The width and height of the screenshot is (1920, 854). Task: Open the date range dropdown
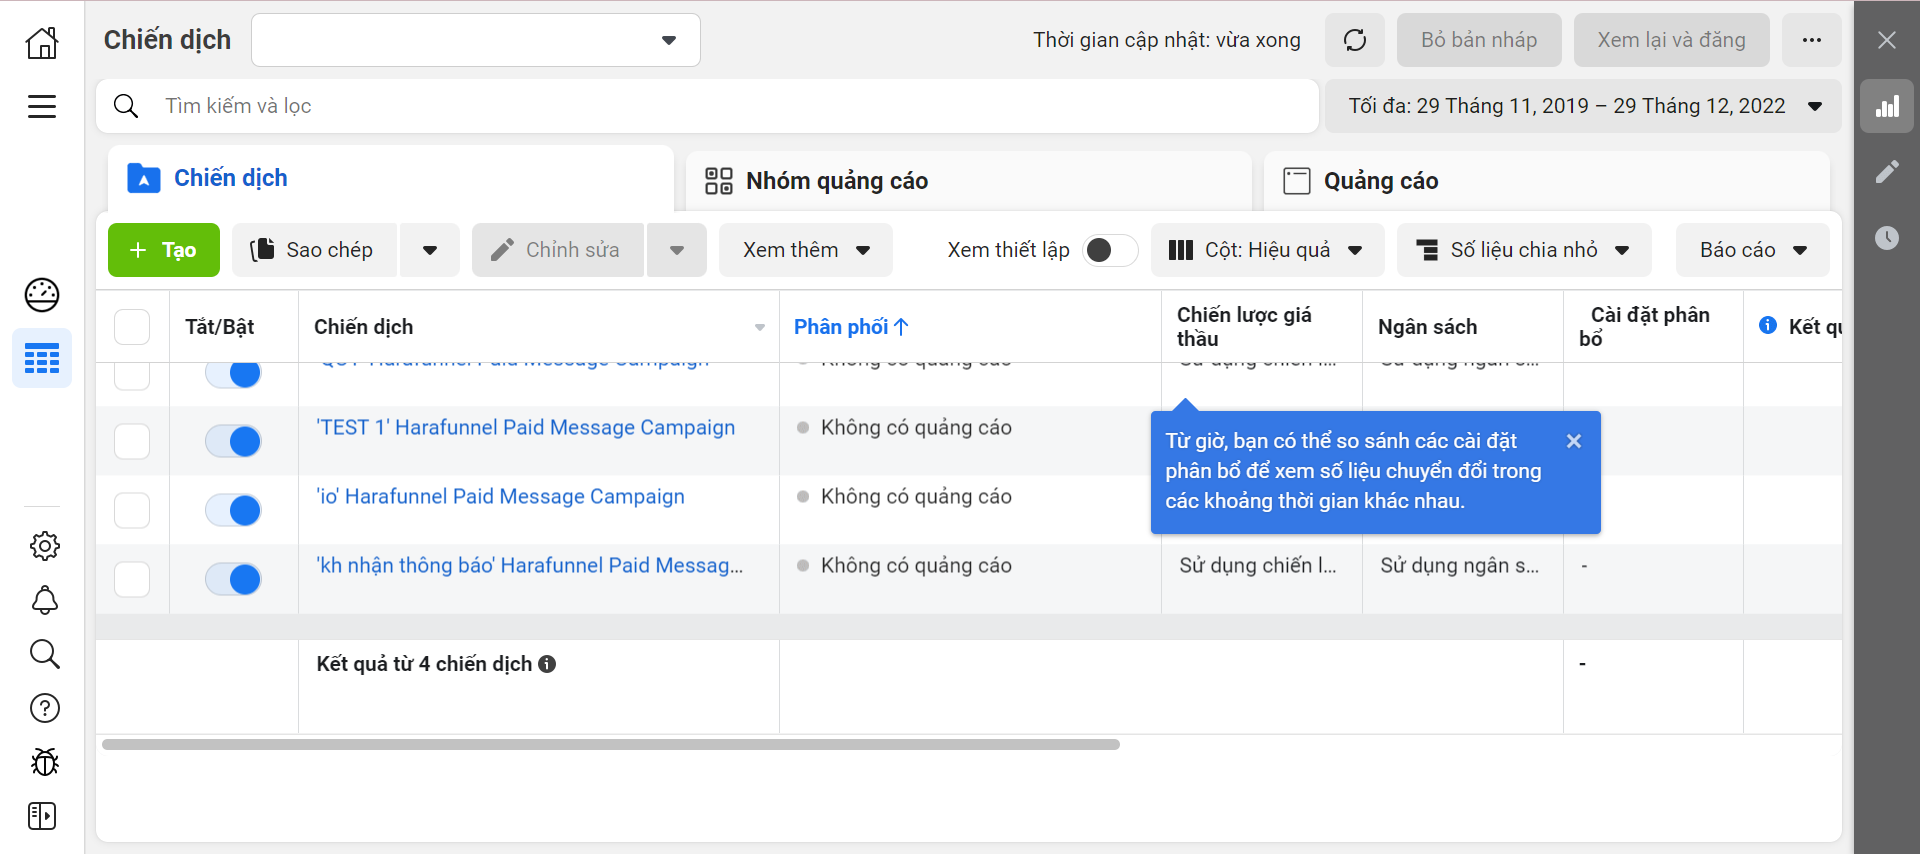(1582, 106)
